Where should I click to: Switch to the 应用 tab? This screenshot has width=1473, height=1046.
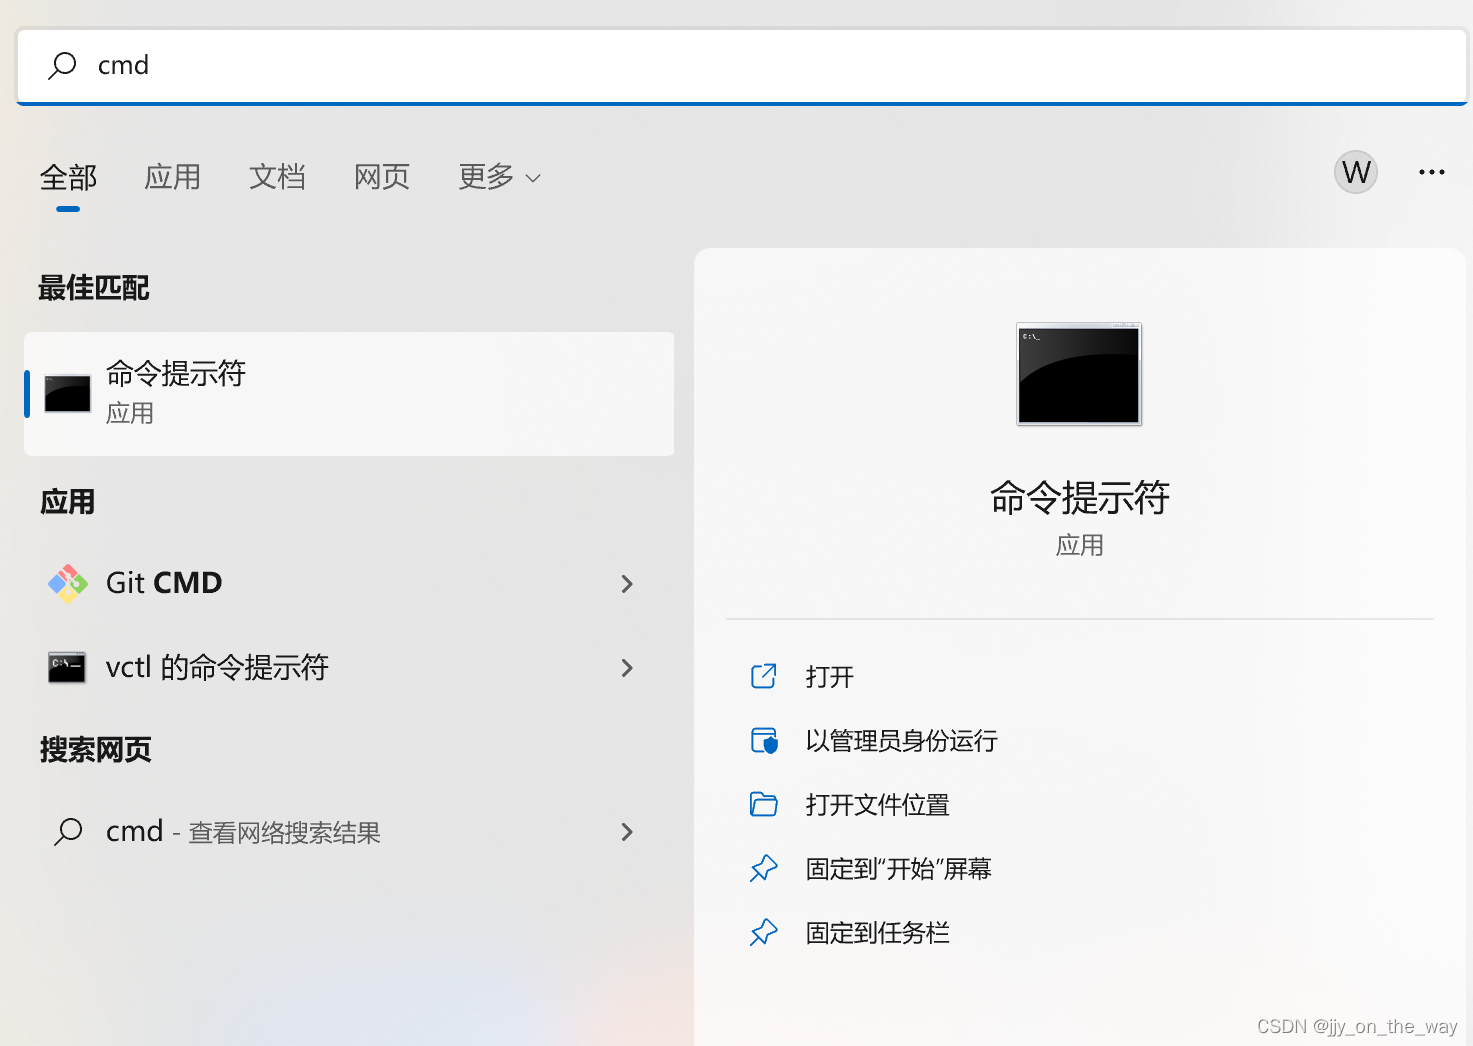coord(172,177)
